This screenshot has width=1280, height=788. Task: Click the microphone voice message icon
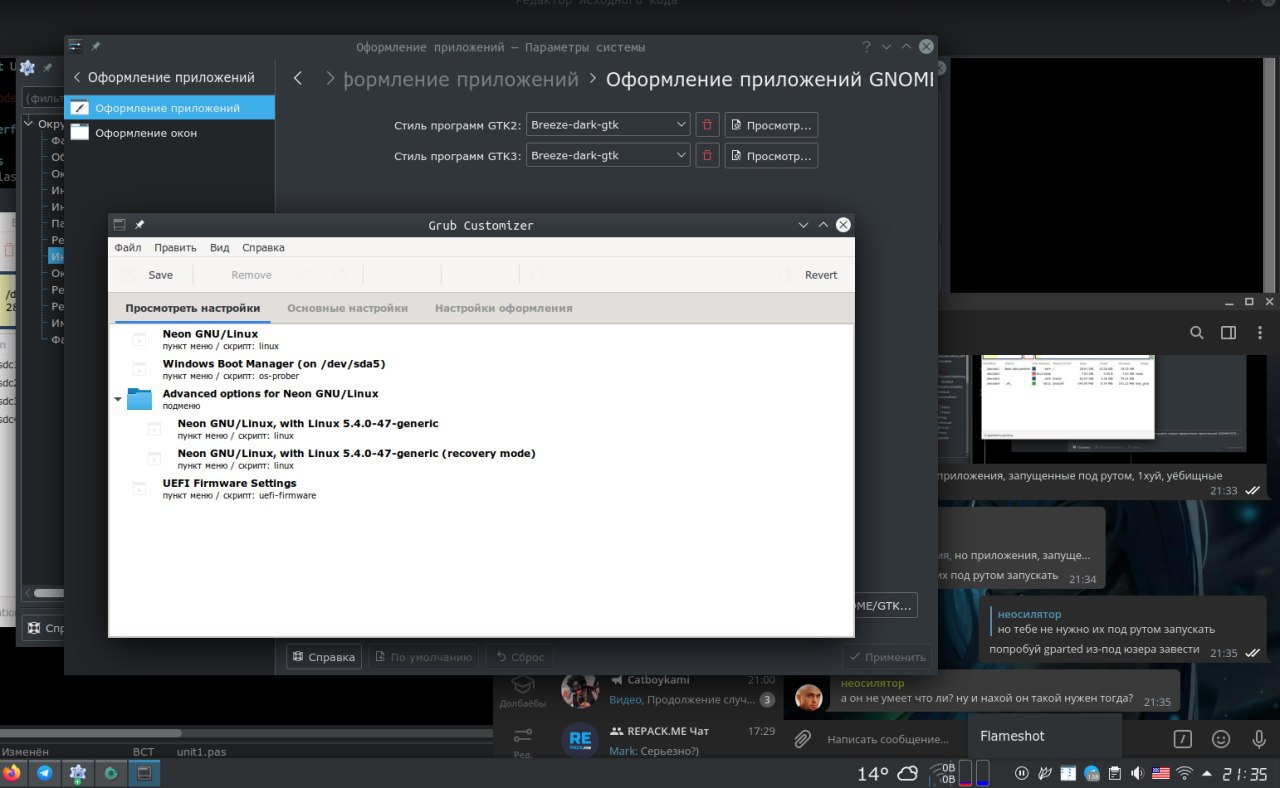1259,739
